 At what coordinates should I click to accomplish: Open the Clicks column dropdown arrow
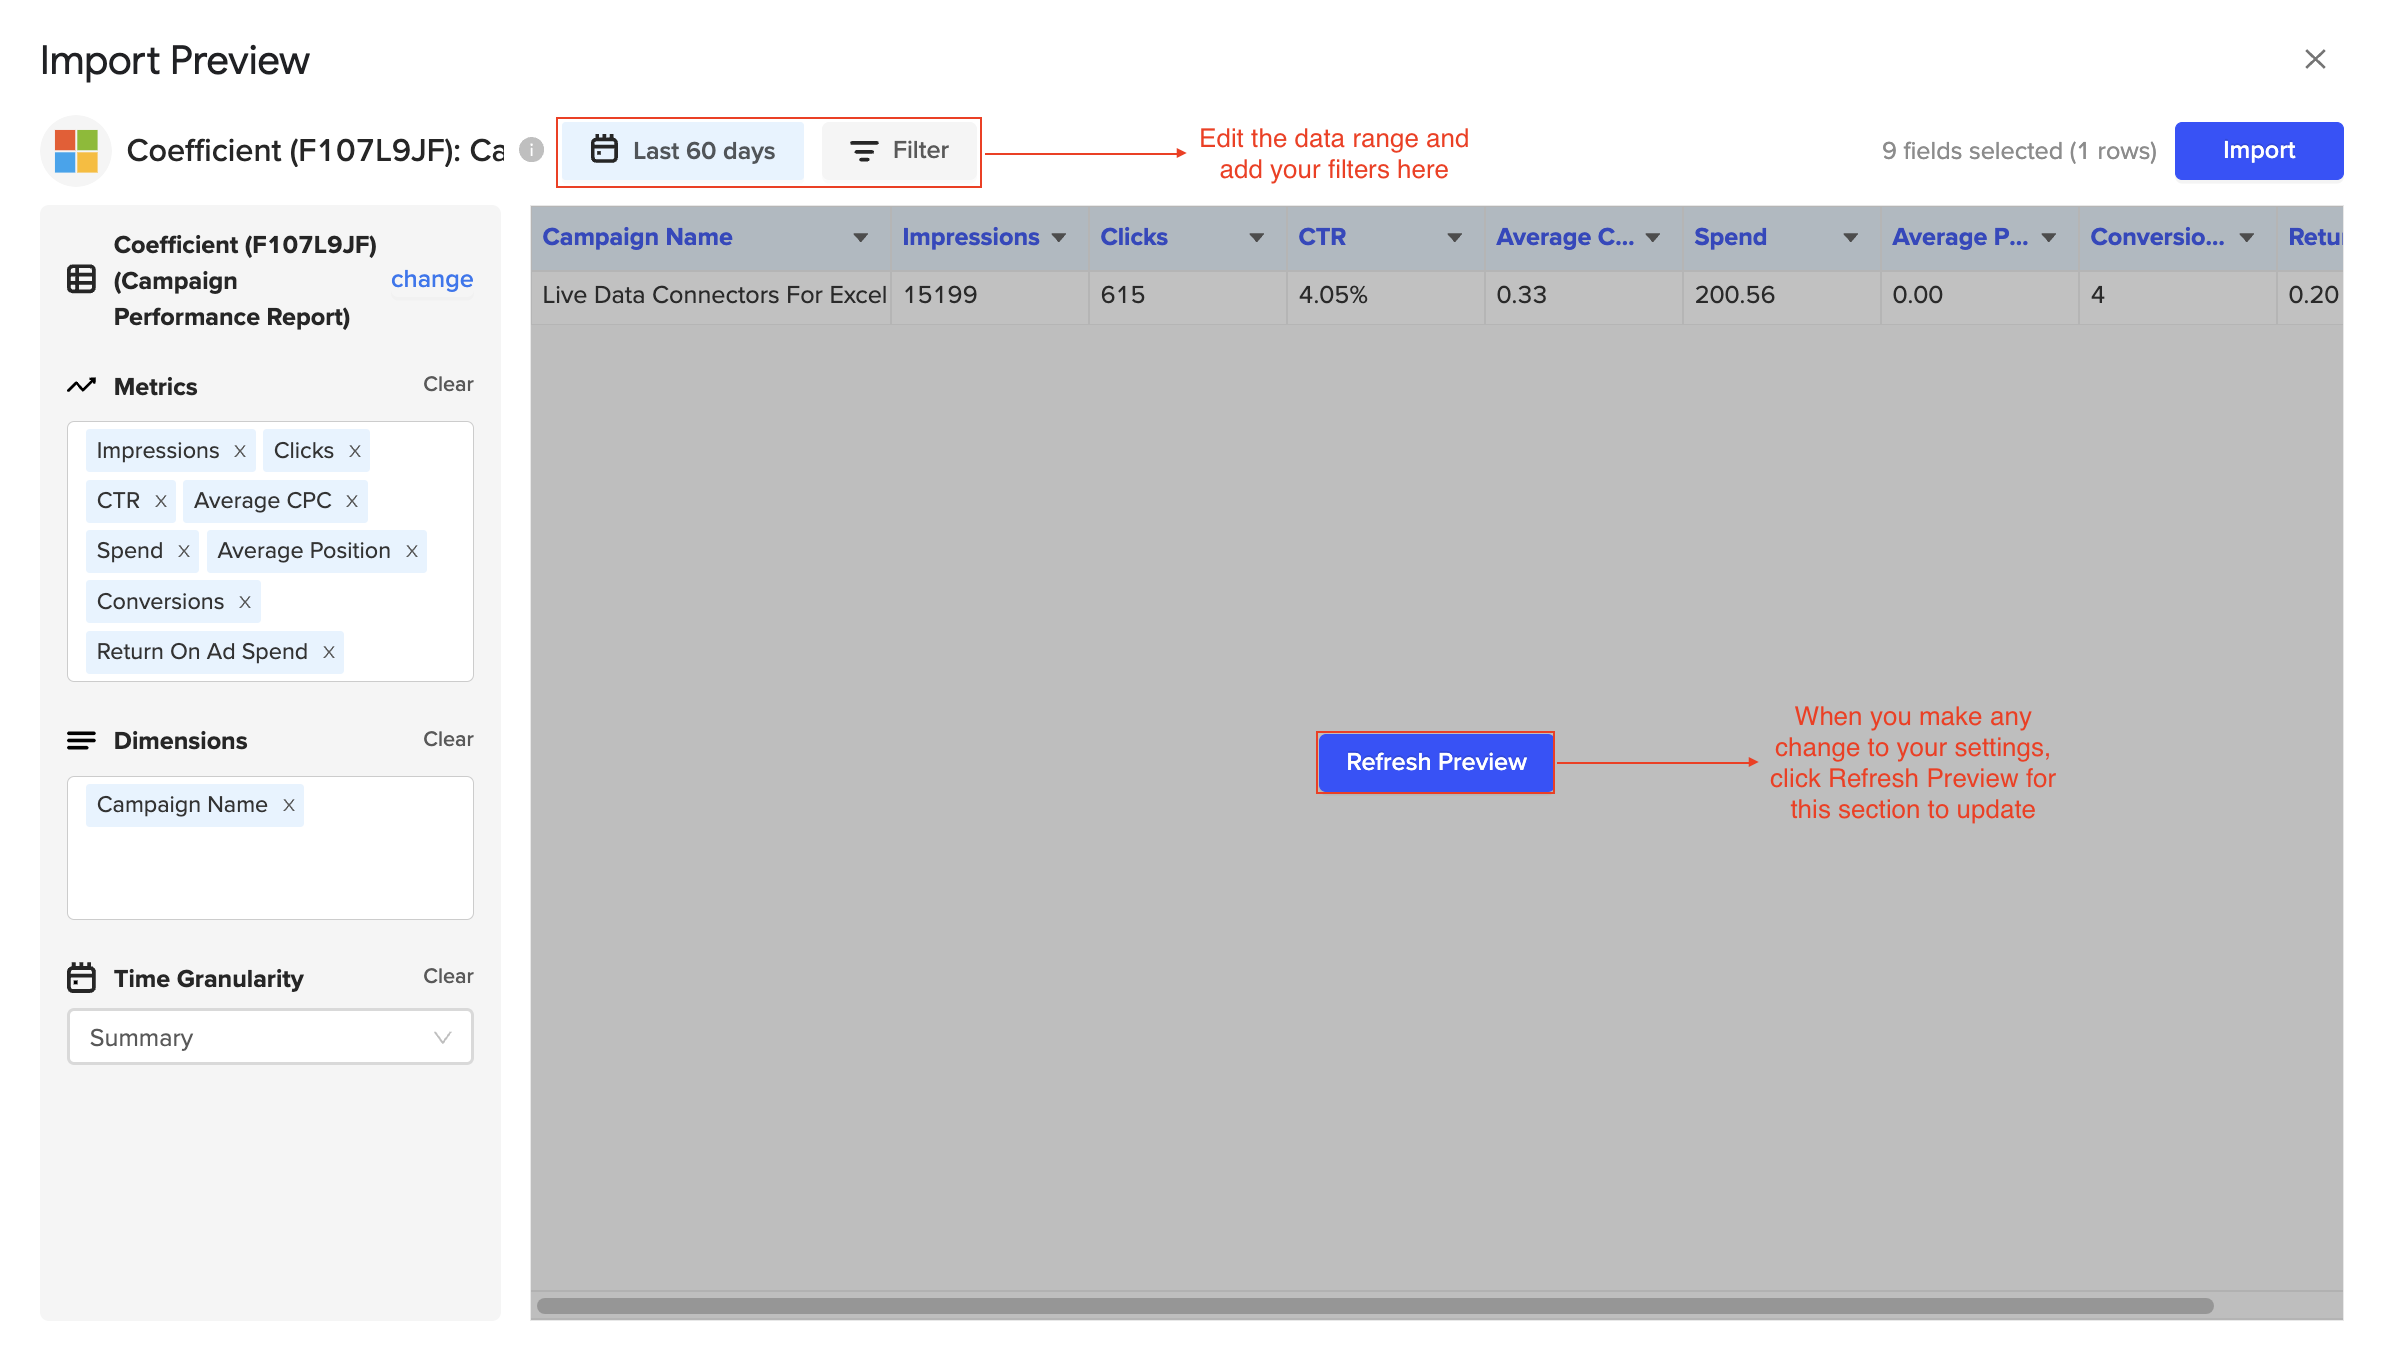pyautogui.click(x=1257, y=238)
